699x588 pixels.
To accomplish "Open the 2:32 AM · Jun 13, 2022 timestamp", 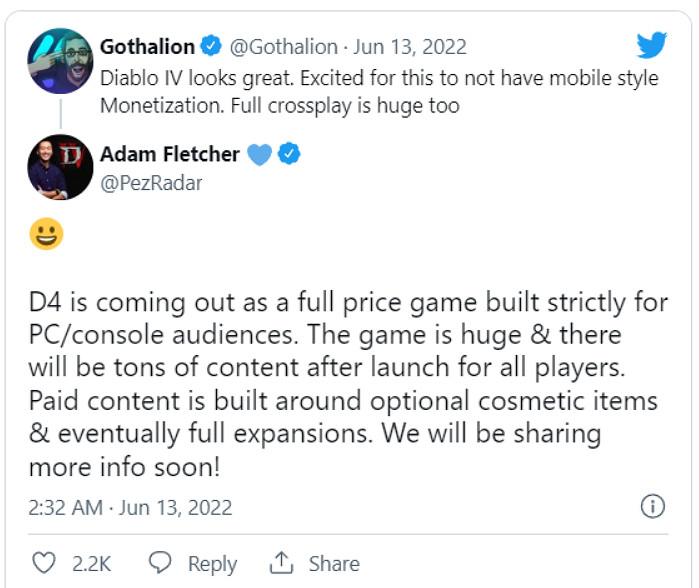I will tap(130, 507).
